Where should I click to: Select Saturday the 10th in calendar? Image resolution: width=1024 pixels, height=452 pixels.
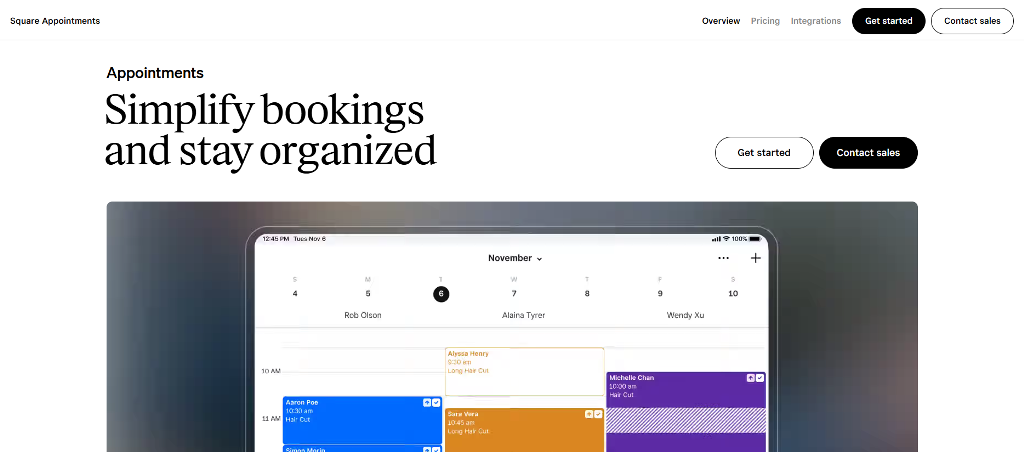[x=733, y=293]
